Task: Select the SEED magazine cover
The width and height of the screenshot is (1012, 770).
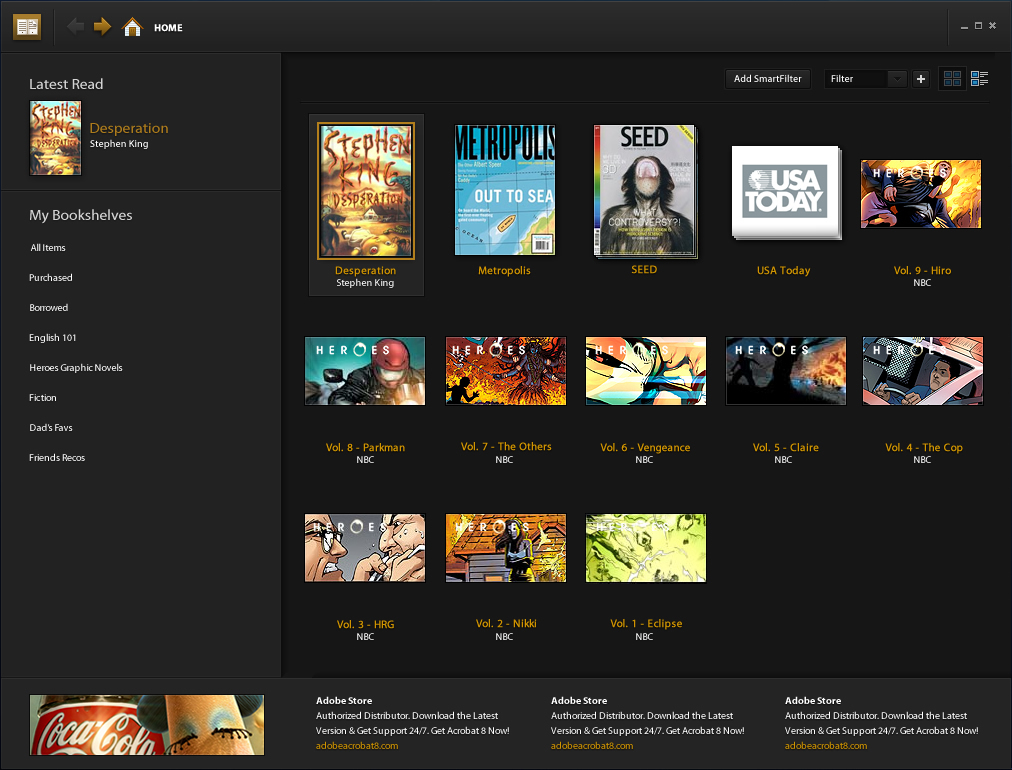Action: (x=644, y=190)
